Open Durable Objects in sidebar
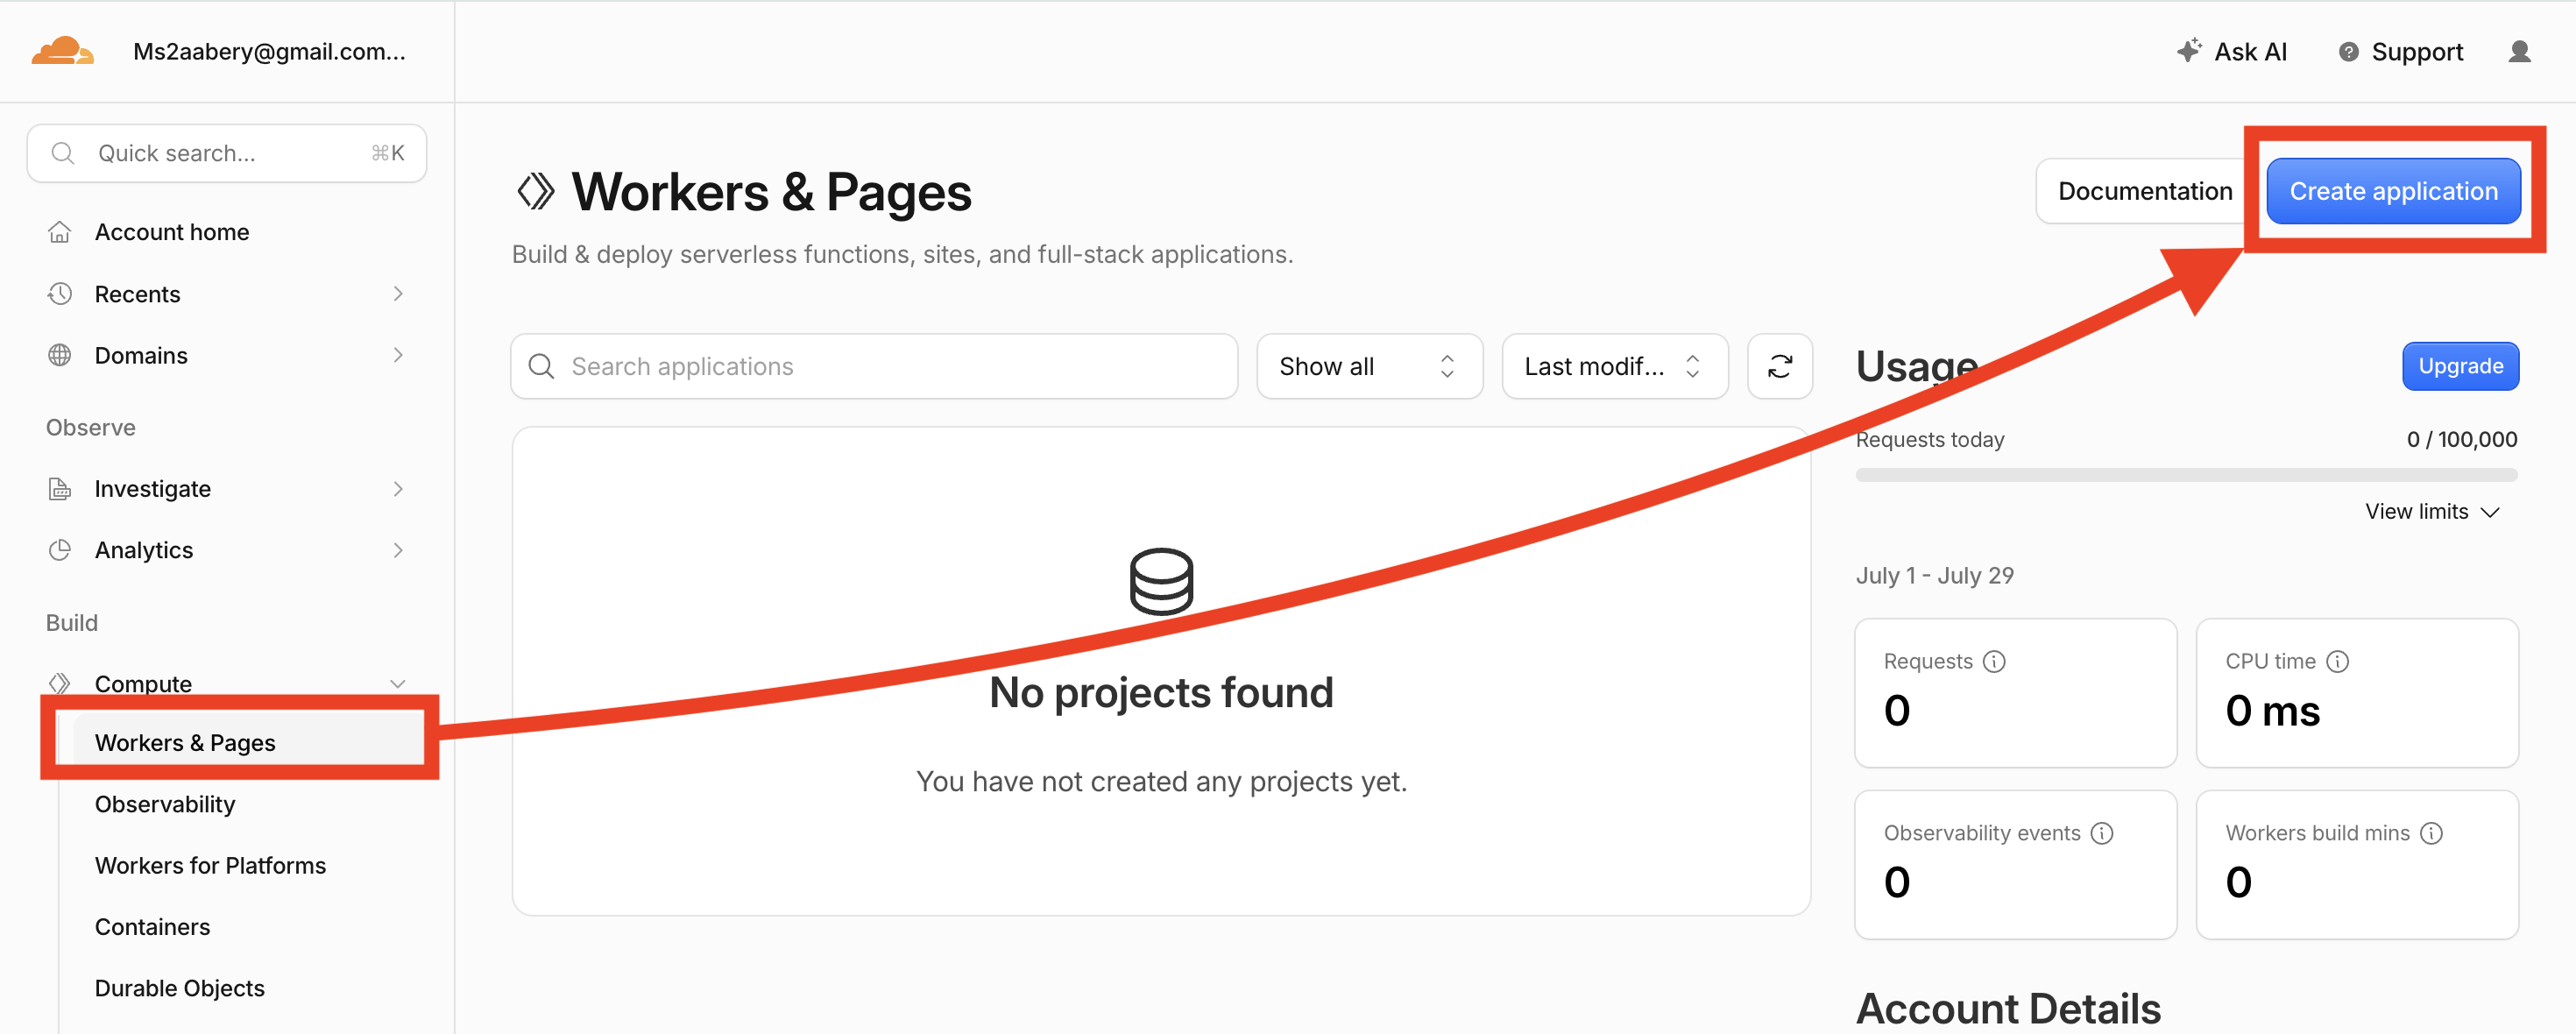The width and height of the screenshot is (2576, 1034). click(179, 988)
